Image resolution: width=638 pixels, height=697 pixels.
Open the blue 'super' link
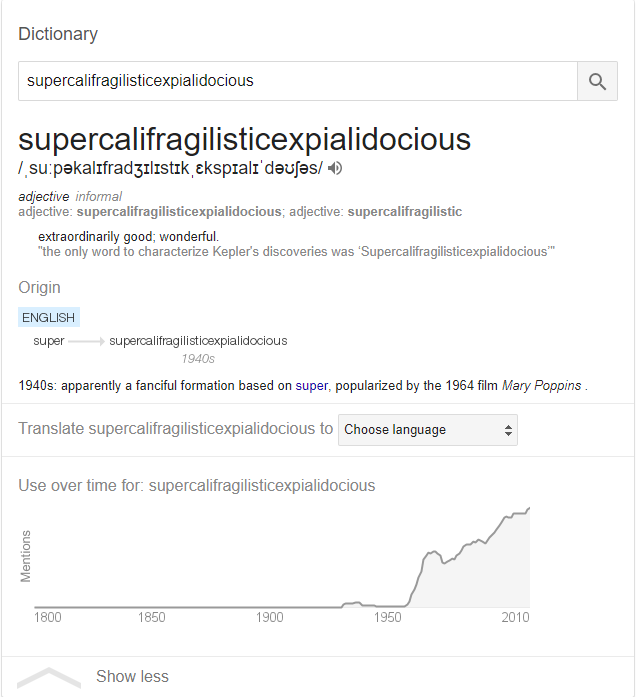[312, 386]
